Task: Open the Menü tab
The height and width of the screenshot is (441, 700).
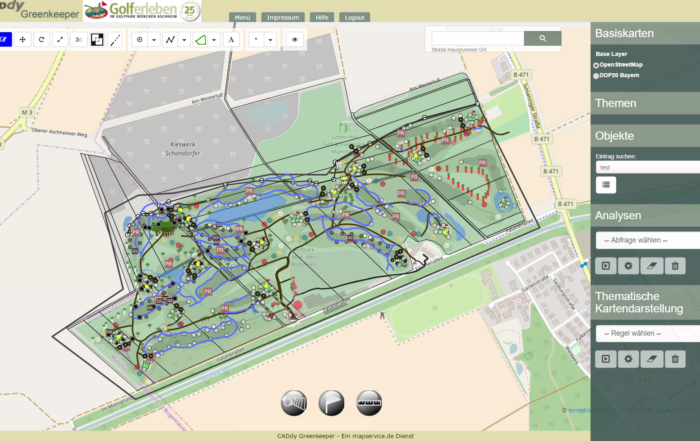Action: click(x=243, y=18)
